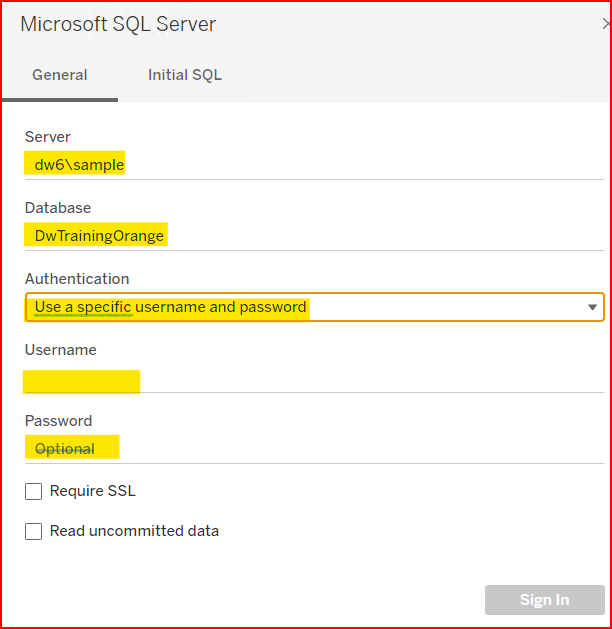Switch to the General tab
612x629 pixels.
pyautogui.click(x=60, y=75)
